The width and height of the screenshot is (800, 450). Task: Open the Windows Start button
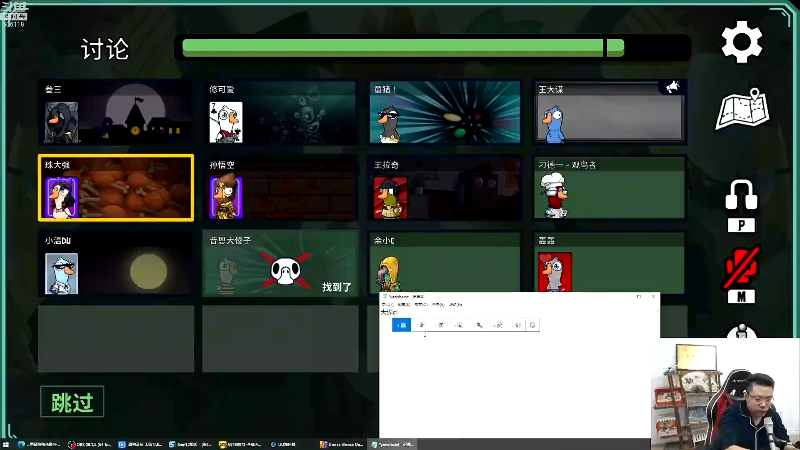7,444
